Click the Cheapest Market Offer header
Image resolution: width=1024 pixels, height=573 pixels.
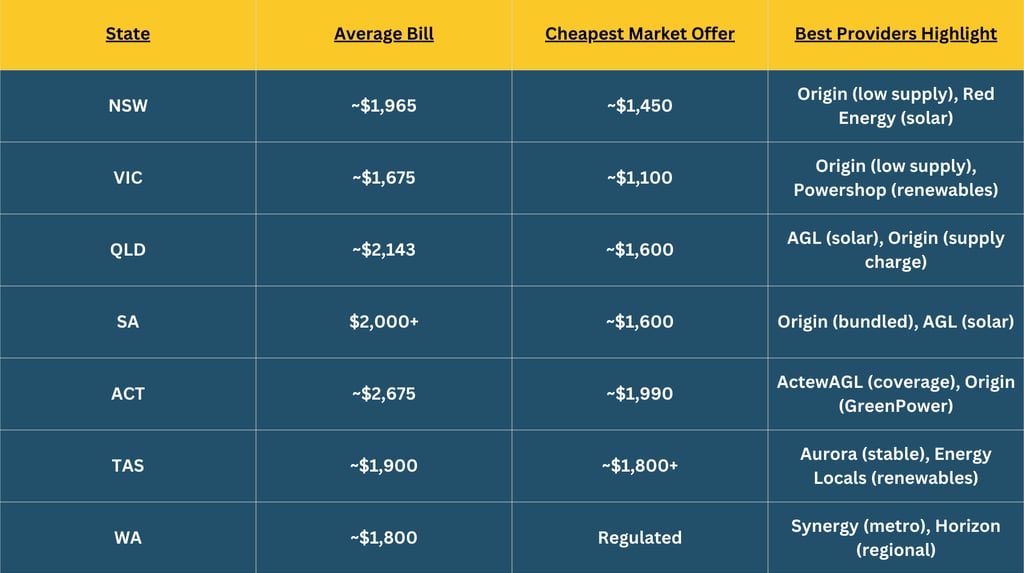tap(640, 34)
